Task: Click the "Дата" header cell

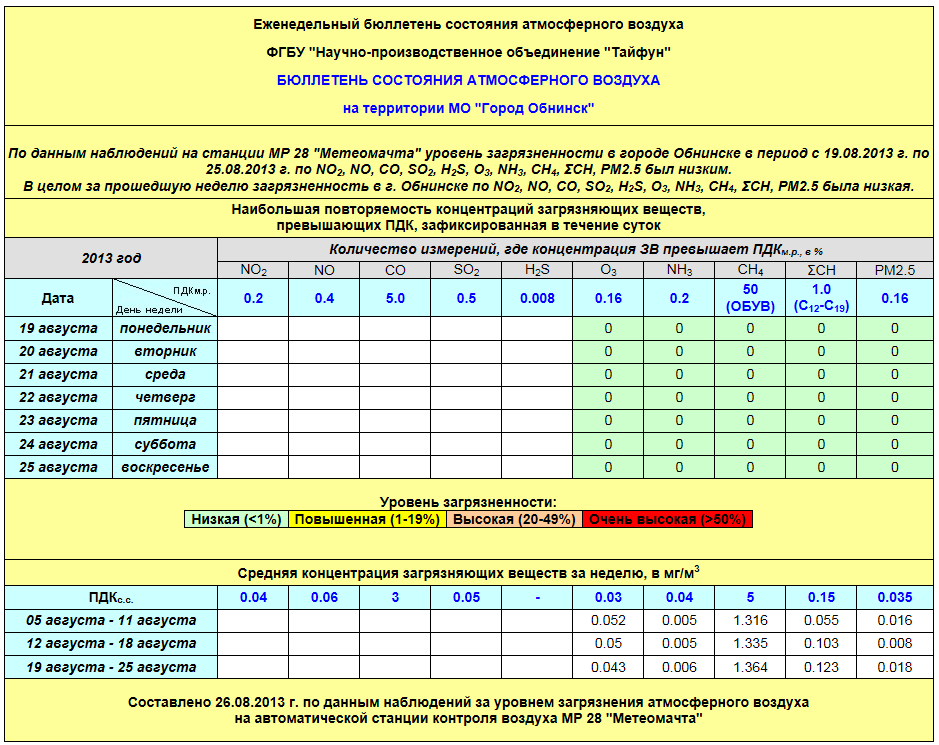Action: [57, 298]
